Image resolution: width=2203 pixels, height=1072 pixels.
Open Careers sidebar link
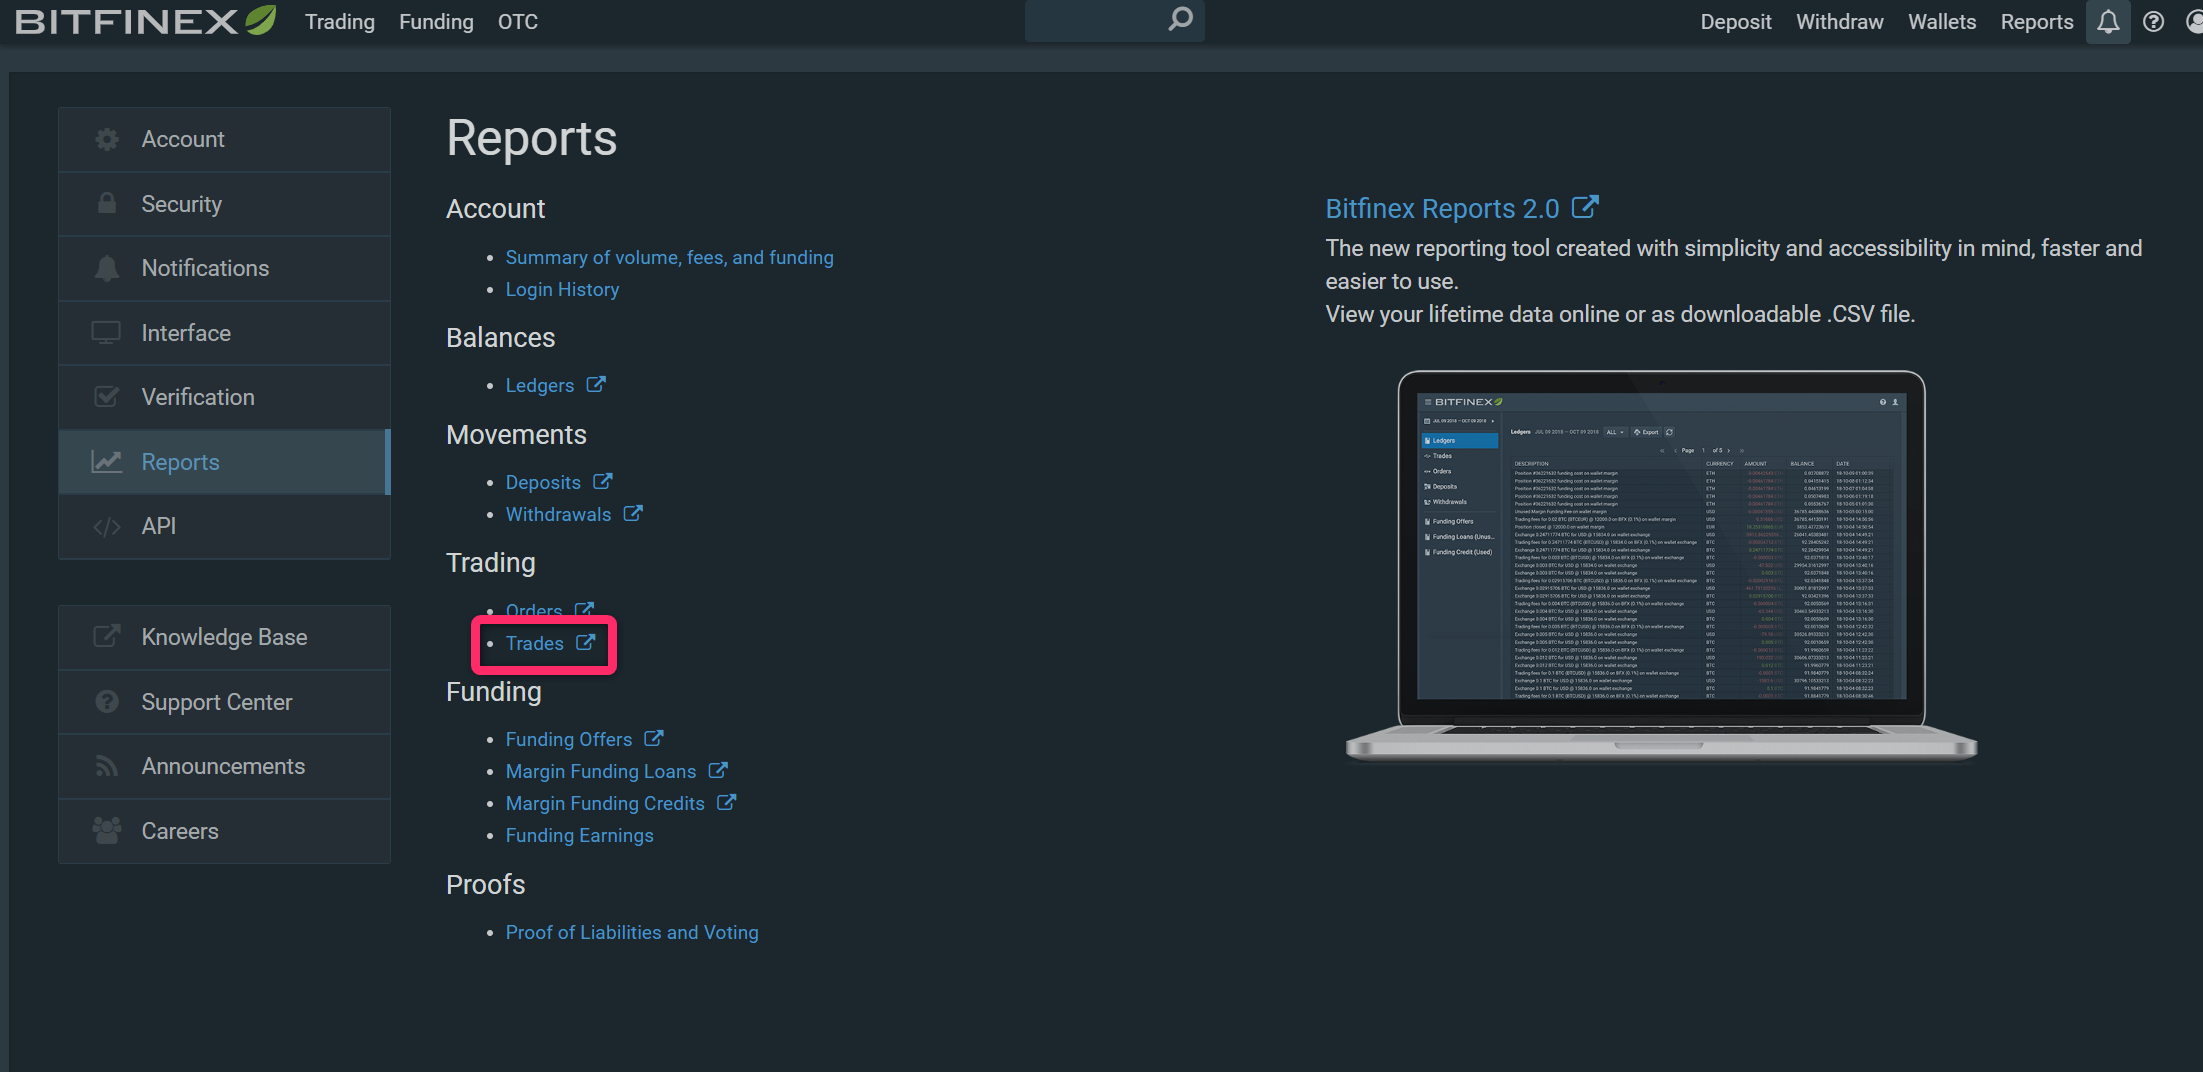(224, 831)
